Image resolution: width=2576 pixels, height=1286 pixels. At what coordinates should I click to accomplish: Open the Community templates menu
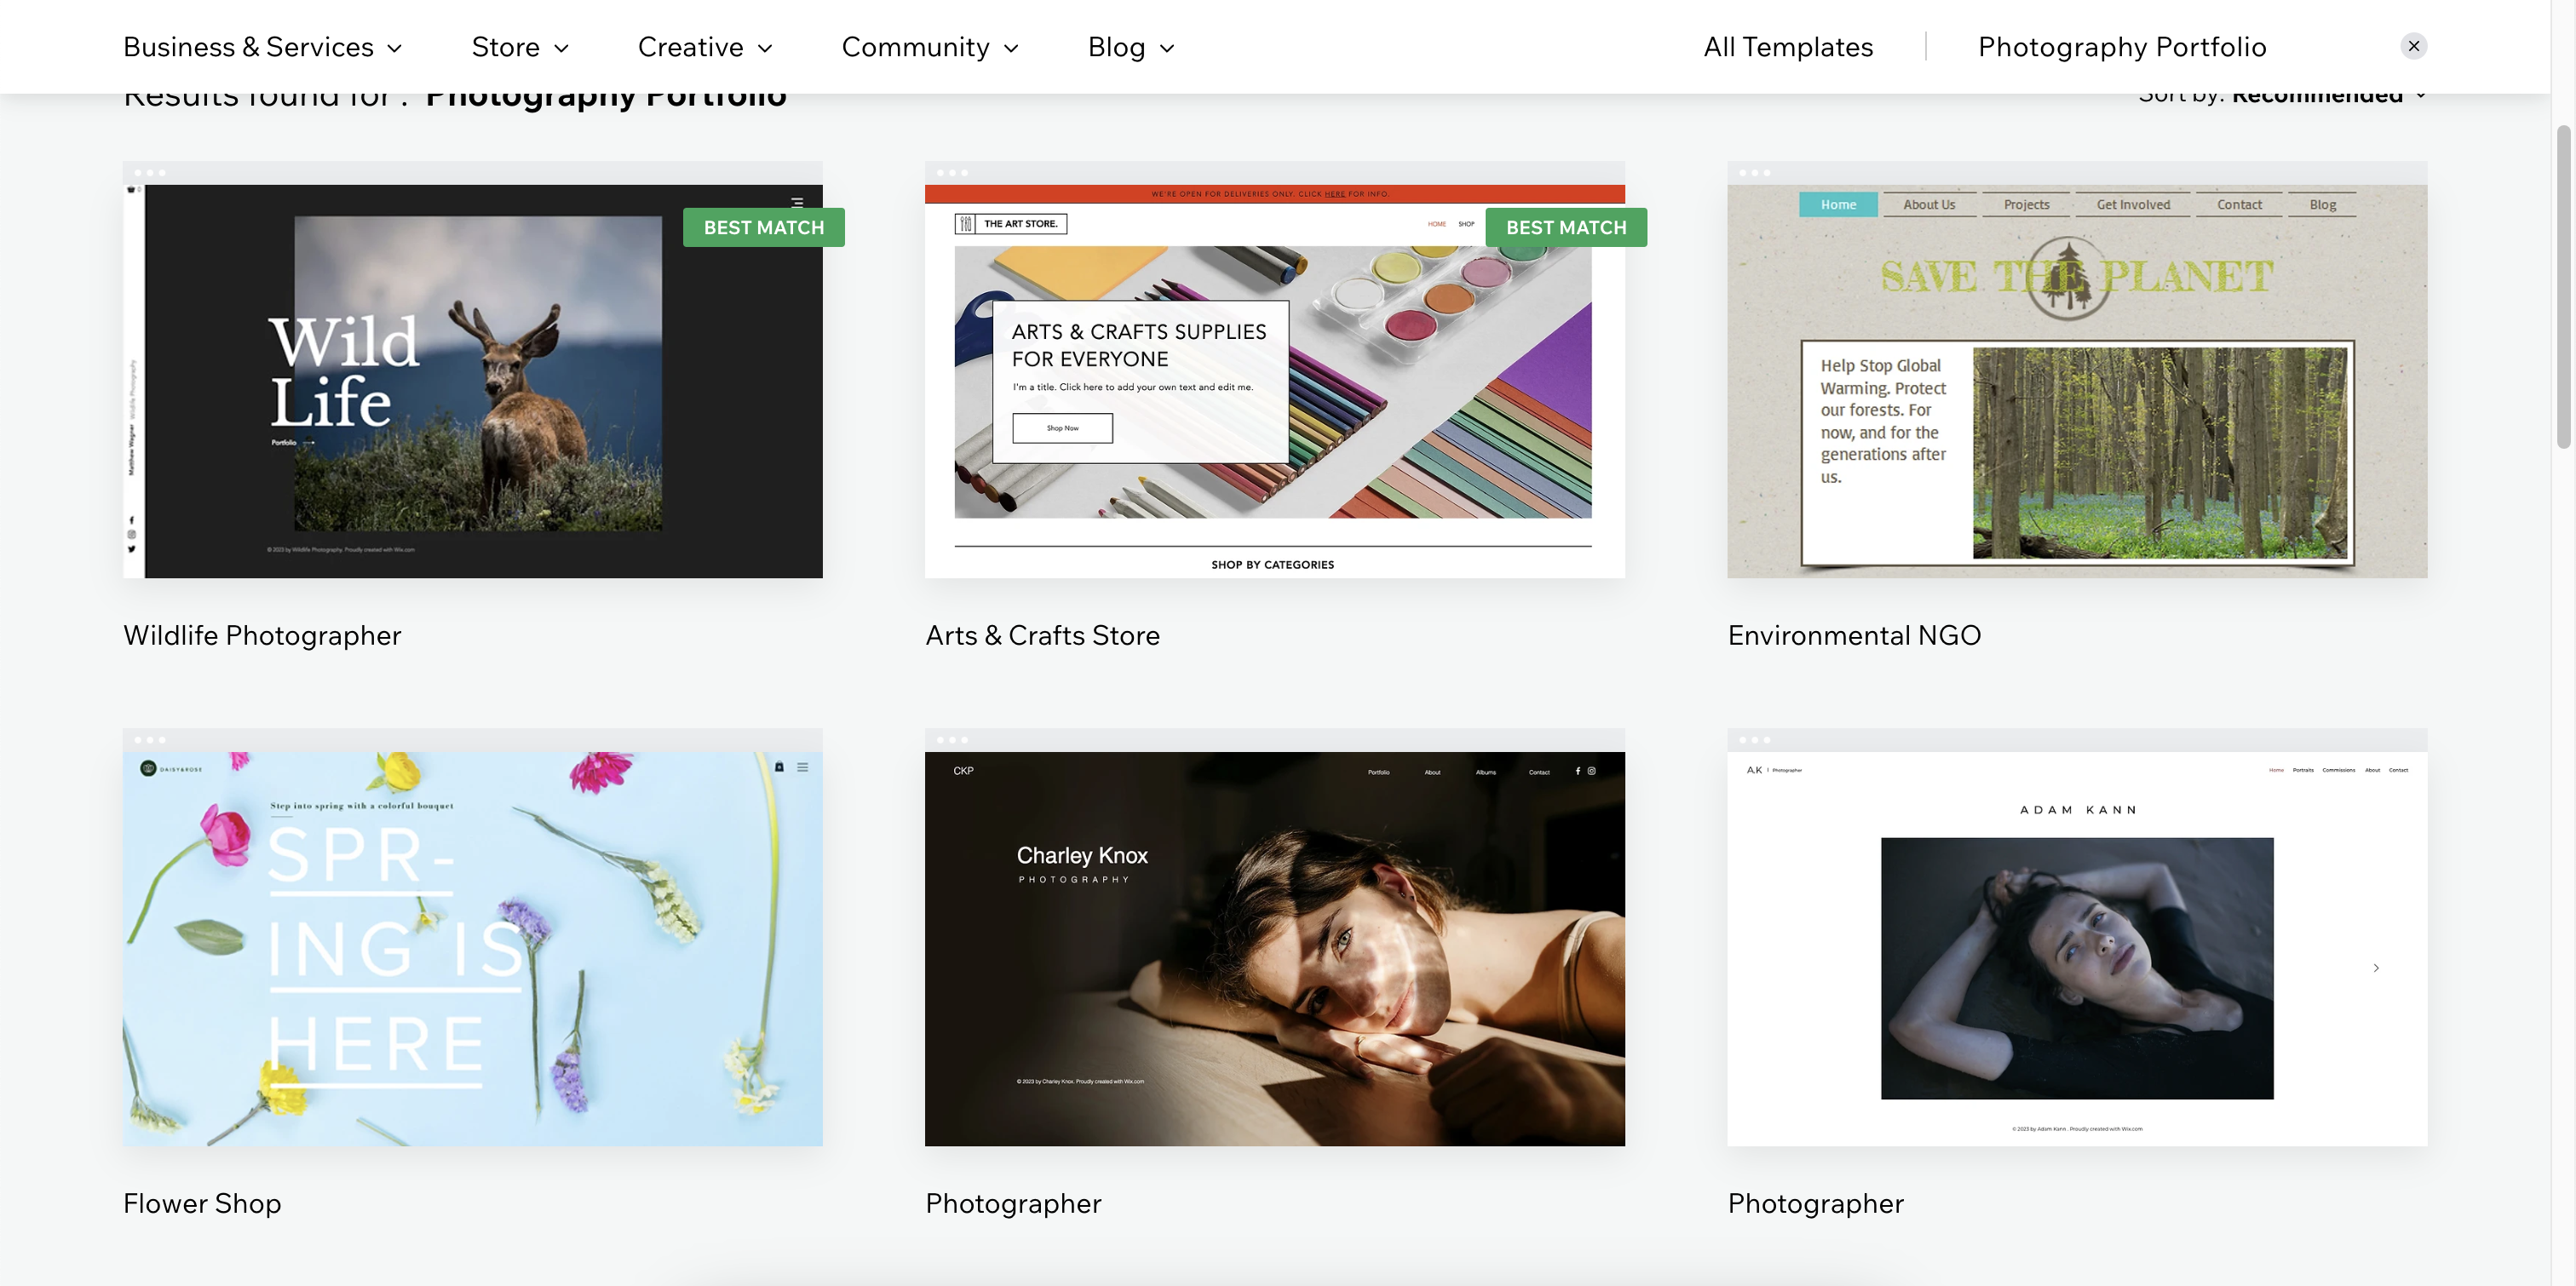(930, 47)
